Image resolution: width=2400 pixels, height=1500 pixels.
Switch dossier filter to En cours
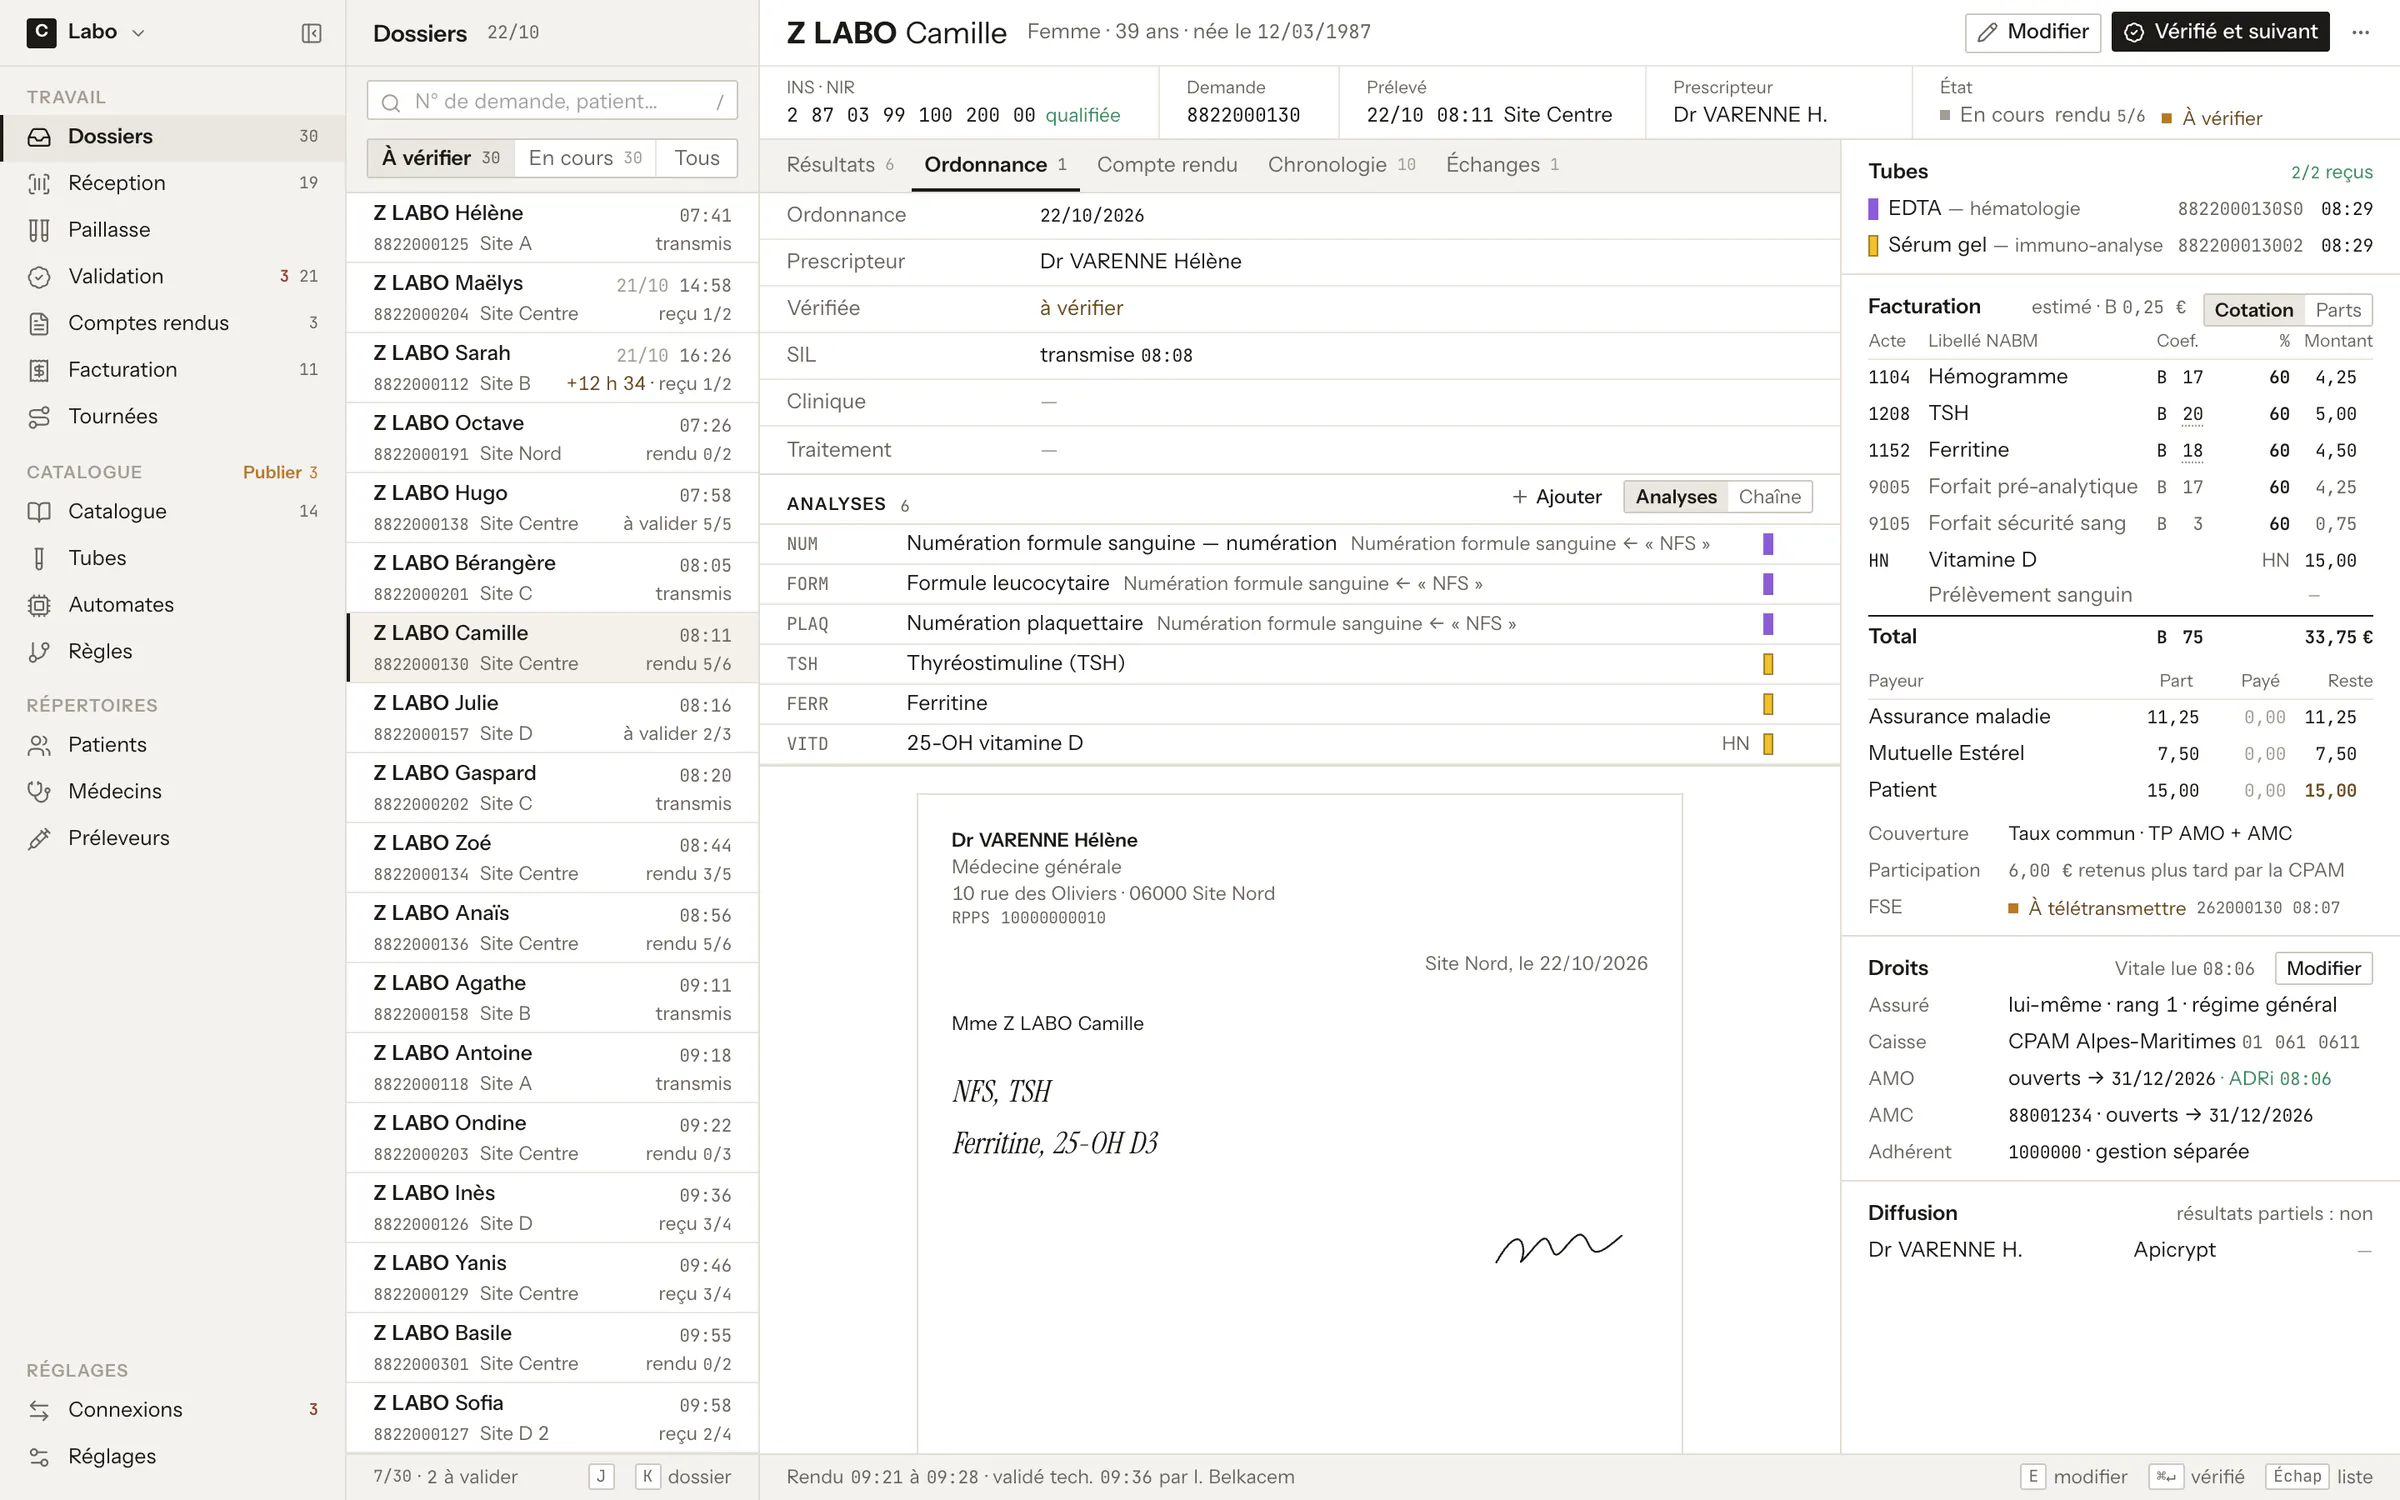[585, 158]
